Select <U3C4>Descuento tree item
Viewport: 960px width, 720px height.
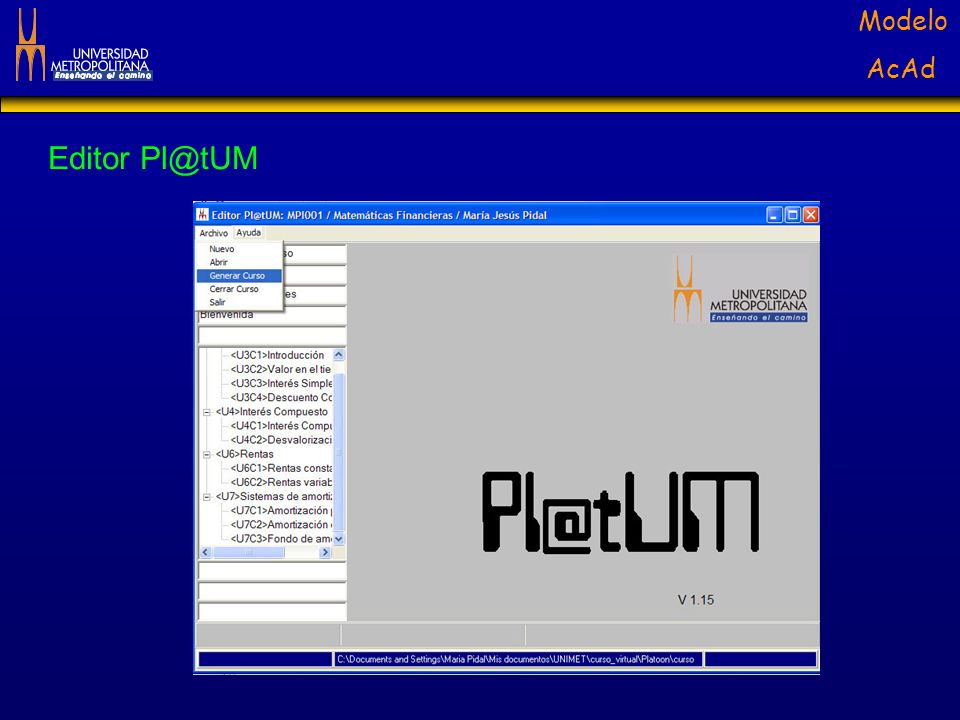coord(281,397)
